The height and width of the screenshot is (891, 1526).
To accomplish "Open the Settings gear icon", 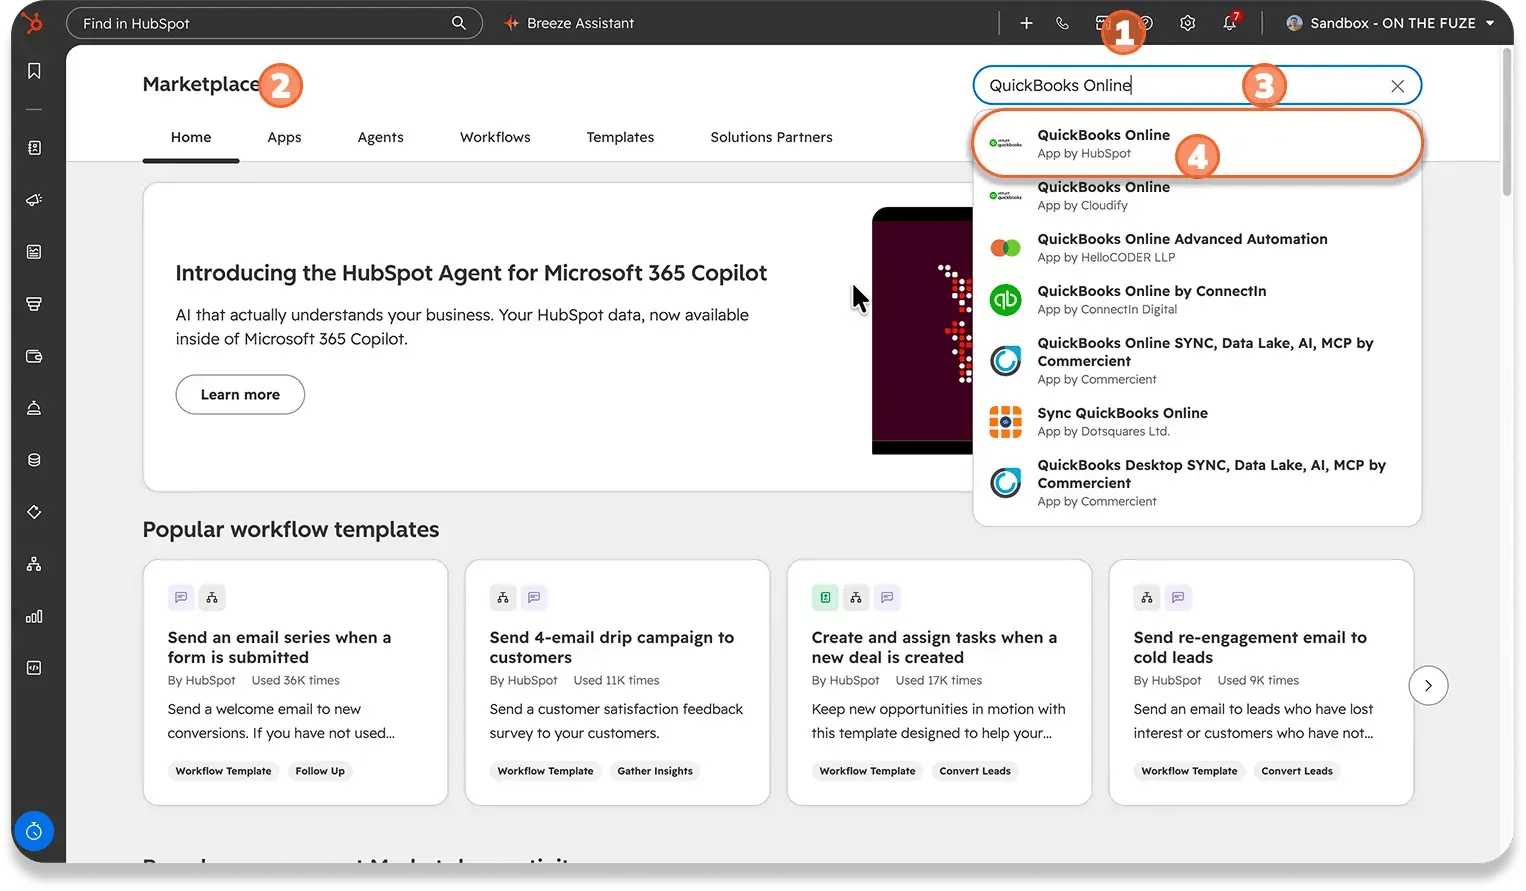I will (1187, 23).
